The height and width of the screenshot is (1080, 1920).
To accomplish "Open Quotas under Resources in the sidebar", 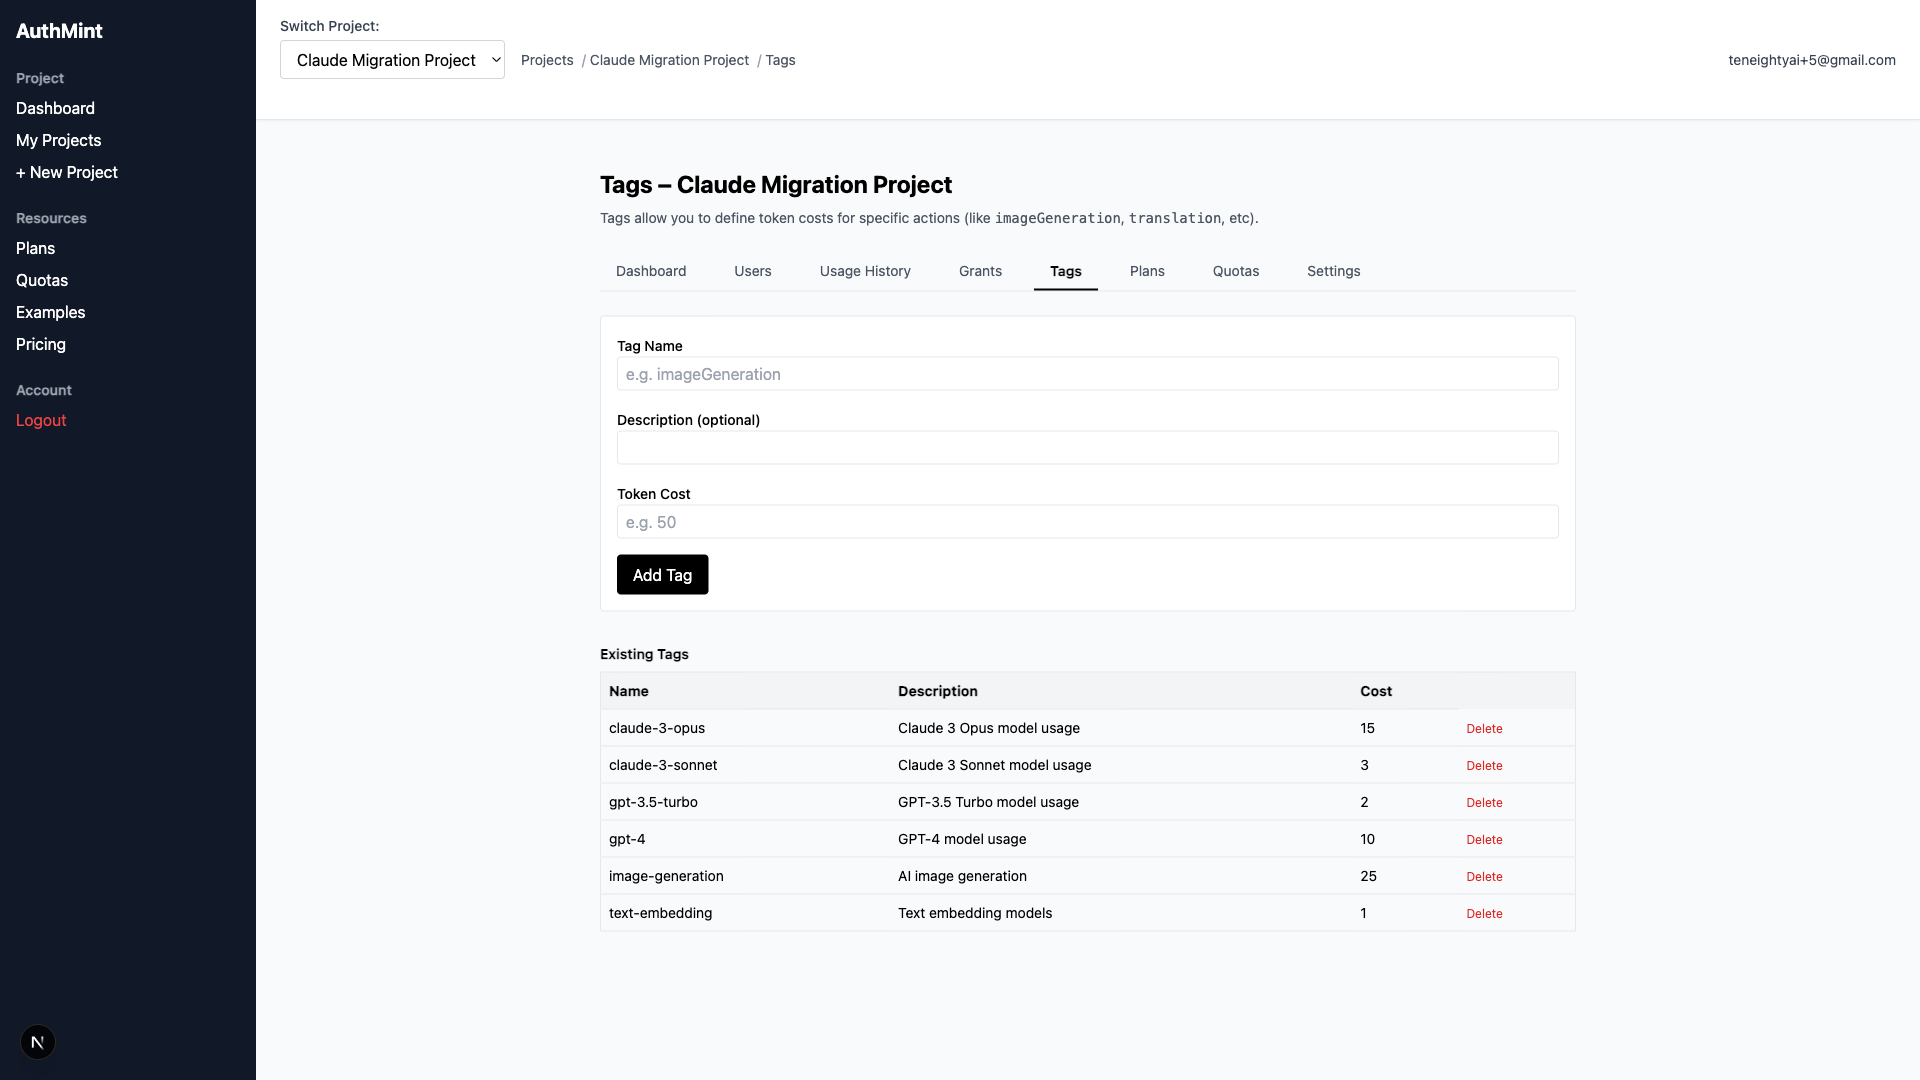I will 42,280.
